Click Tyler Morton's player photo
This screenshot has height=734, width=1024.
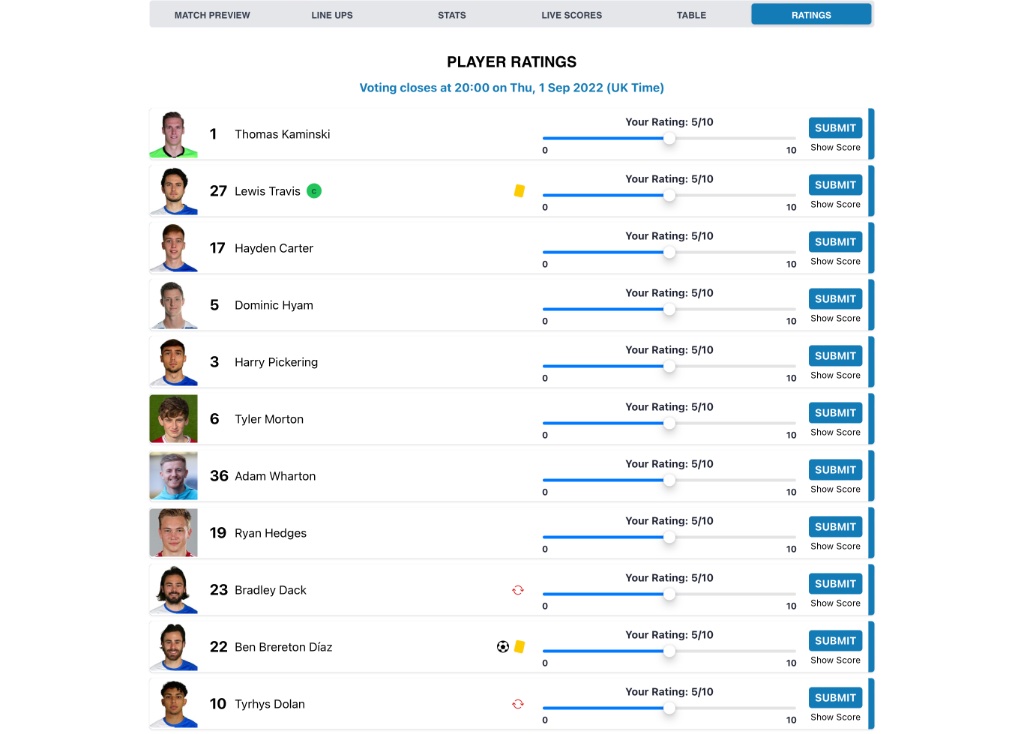tap(174, 419)
